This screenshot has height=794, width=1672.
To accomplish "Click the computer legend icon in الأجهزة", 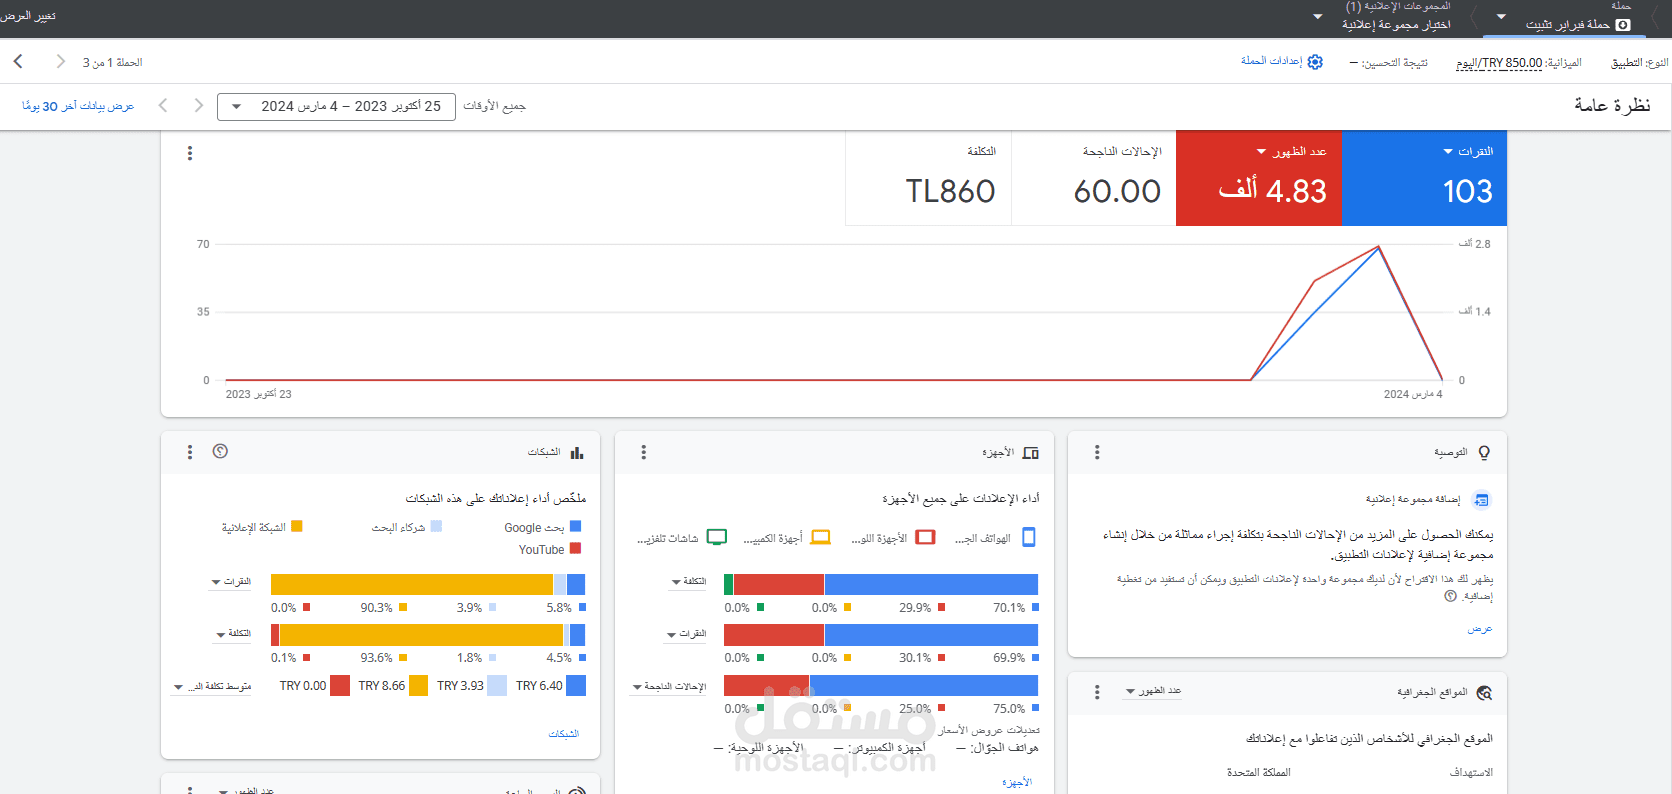I will coord(821,538).
